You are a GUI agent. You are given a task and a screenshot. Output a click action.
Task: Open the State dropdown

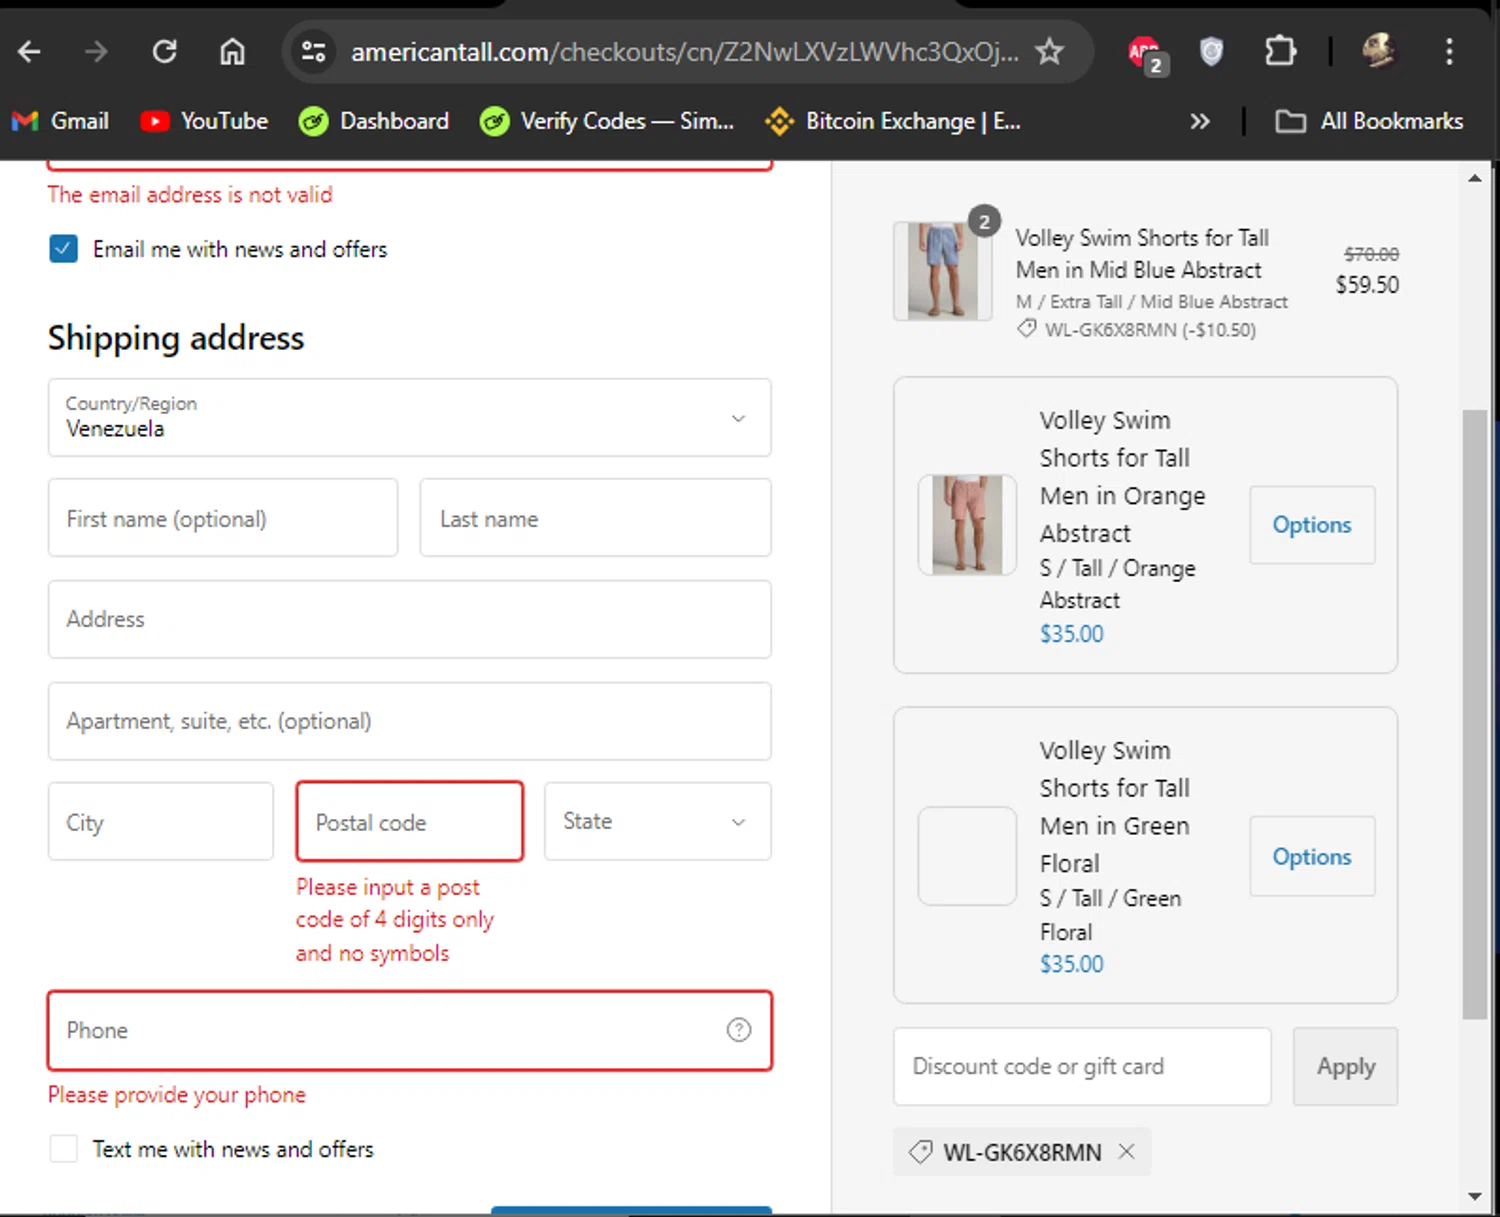point(657,821)
